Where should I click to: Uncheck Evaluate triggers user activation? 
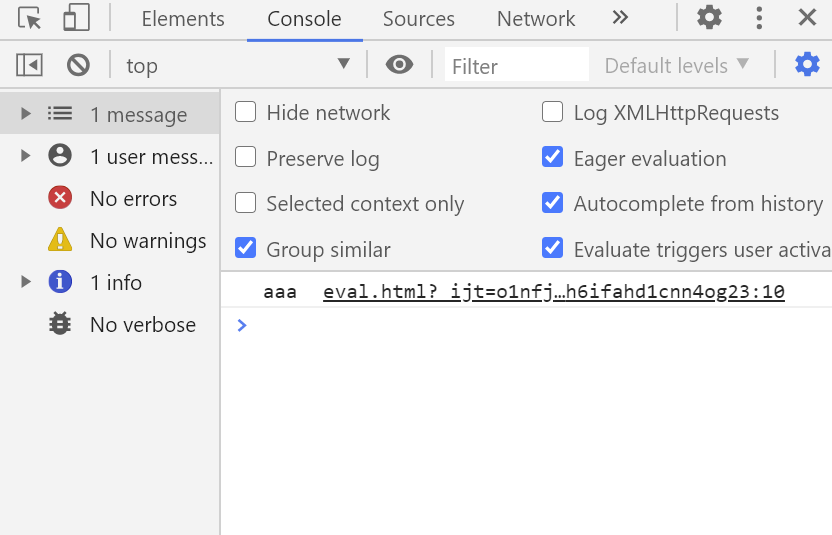[552, 248]
